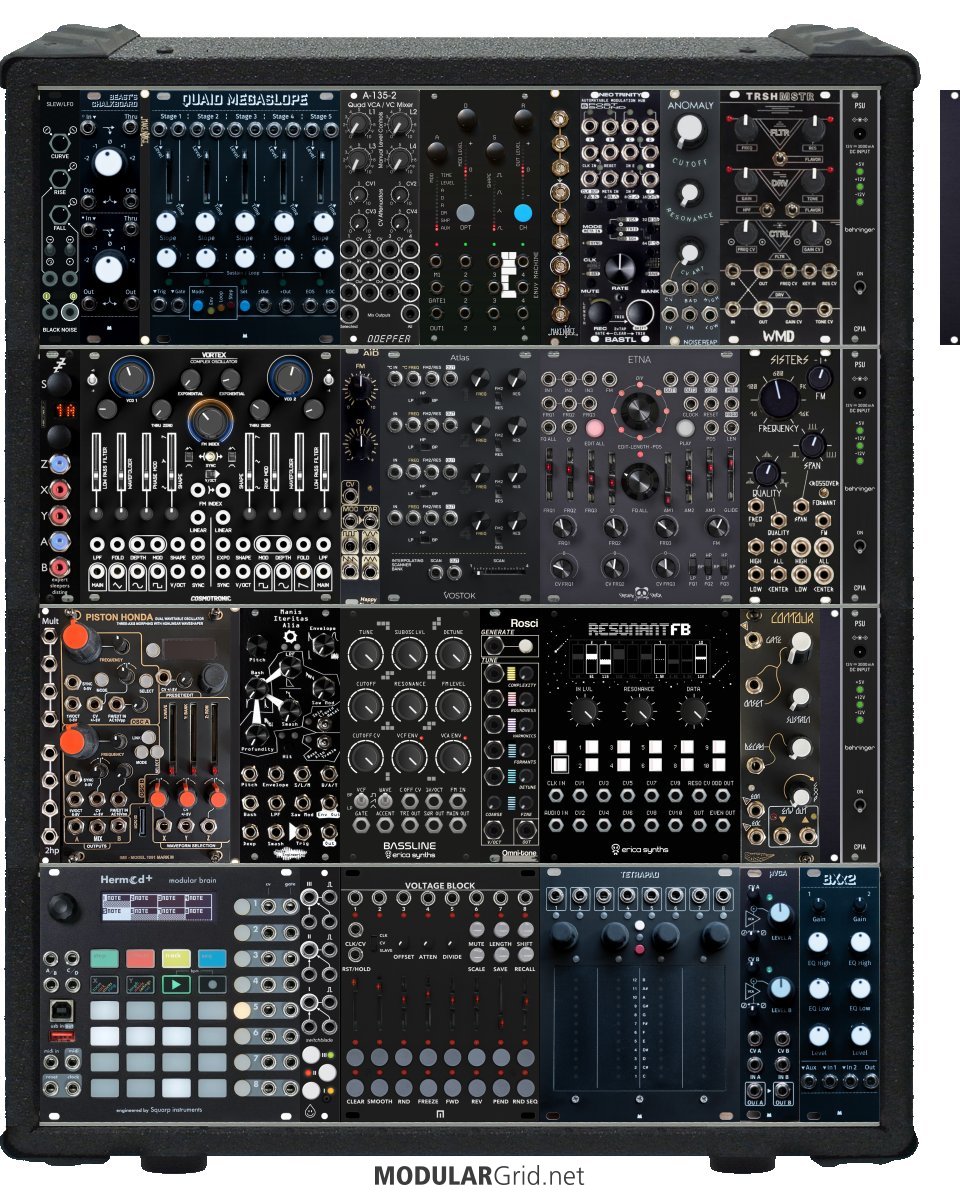Click the grey OPT button on Envy Machine
Image resolution: width=960 pixels, height=1197 pixels.
pyautogui.click(x=465, y=212)
